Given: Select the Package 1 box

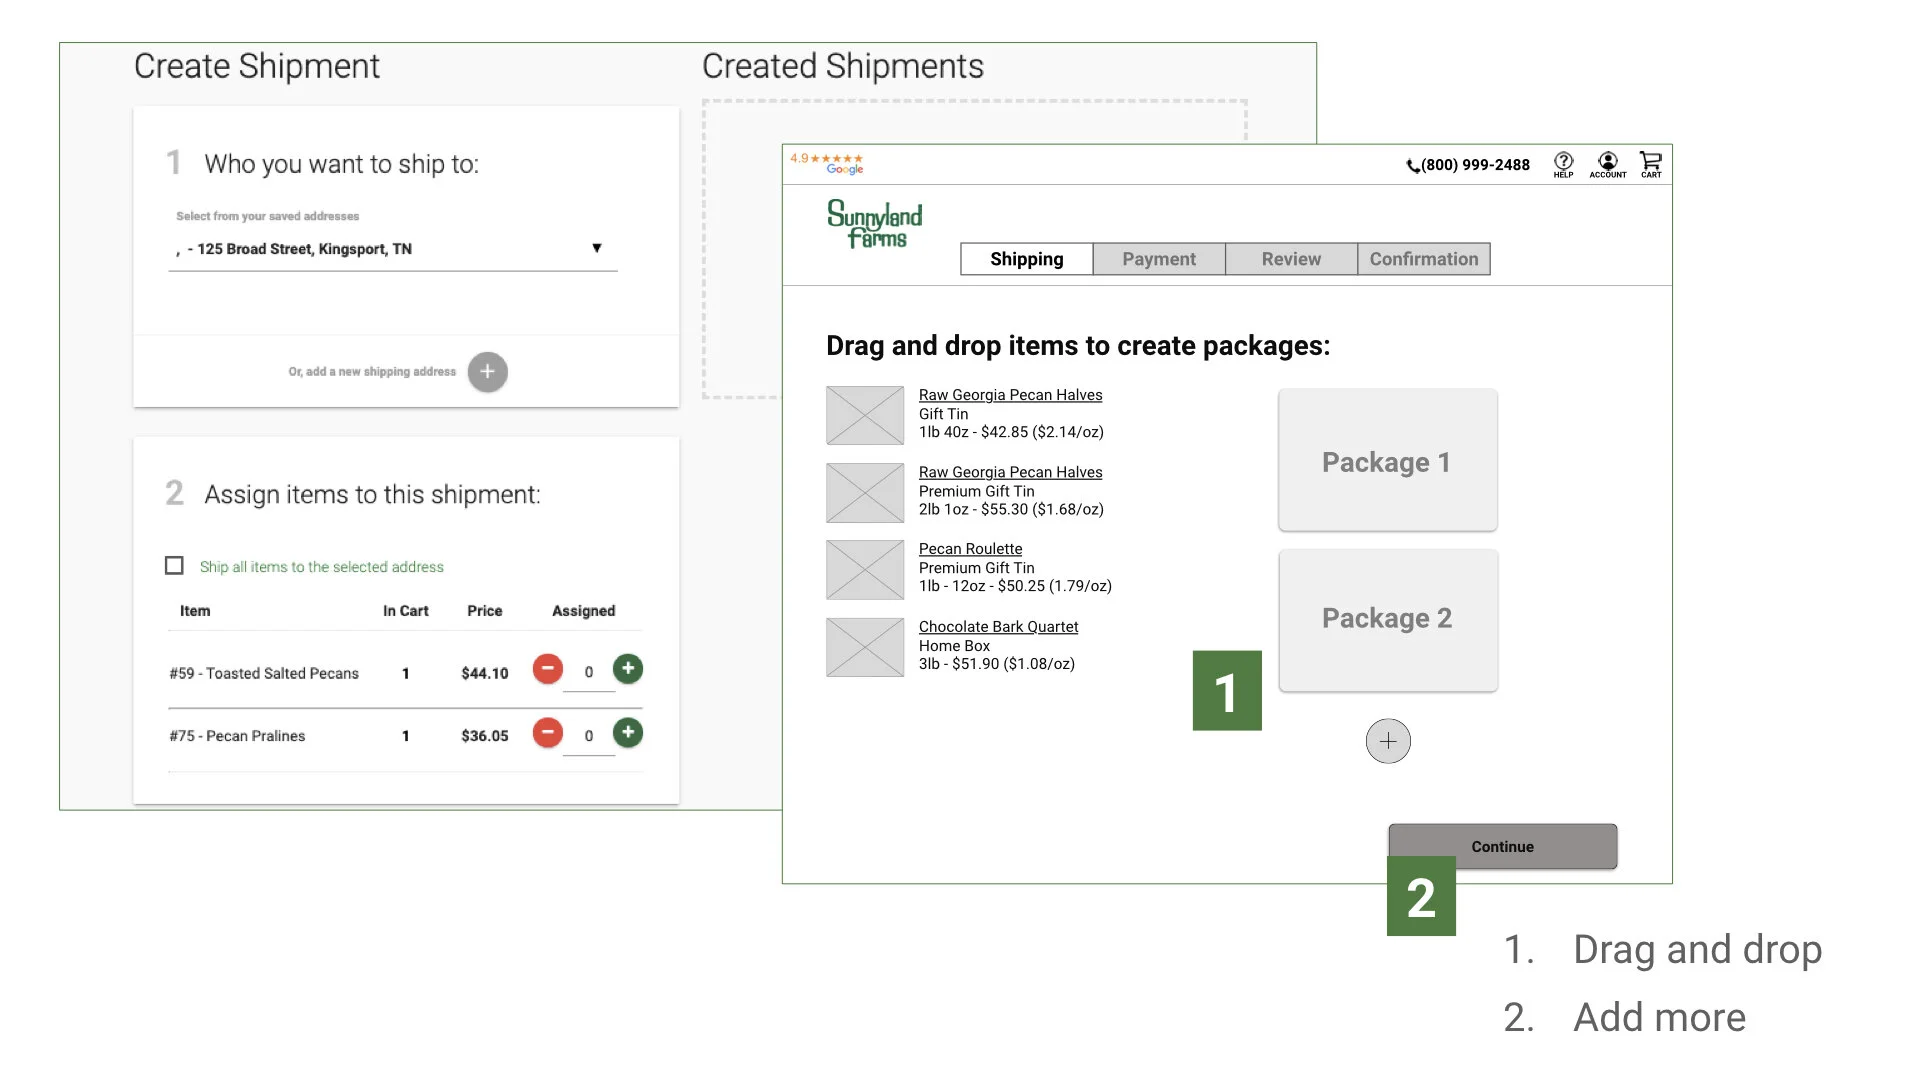Looking at the screenshot, I should (1387, 461).
